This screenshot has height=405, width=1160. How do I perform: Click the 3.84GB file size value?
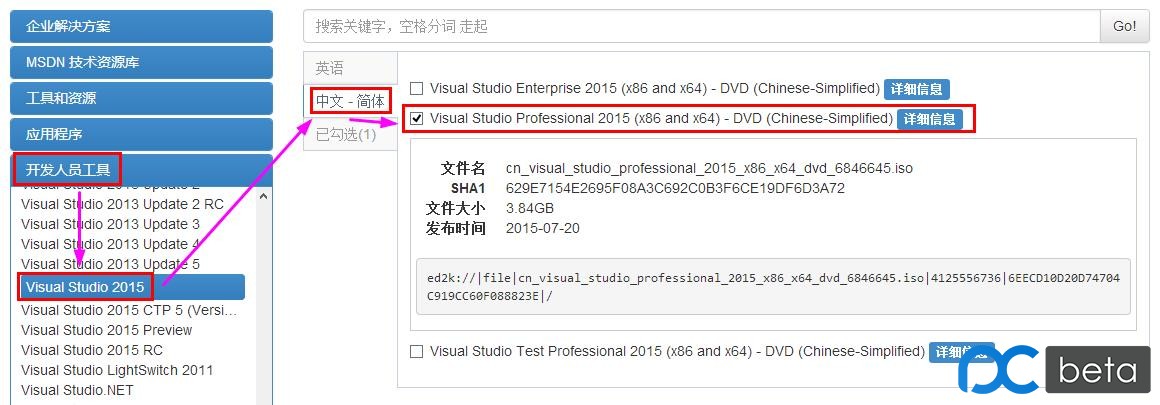[x=530, y=209]
